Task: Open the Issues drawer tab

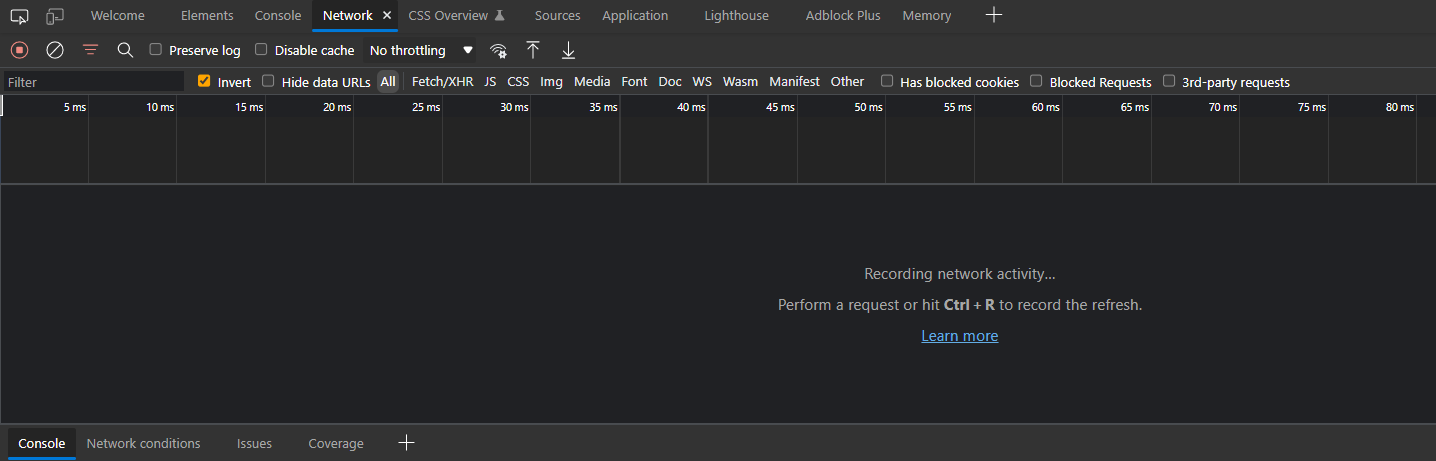Action: pyautogui.click(x=254, y=443)
